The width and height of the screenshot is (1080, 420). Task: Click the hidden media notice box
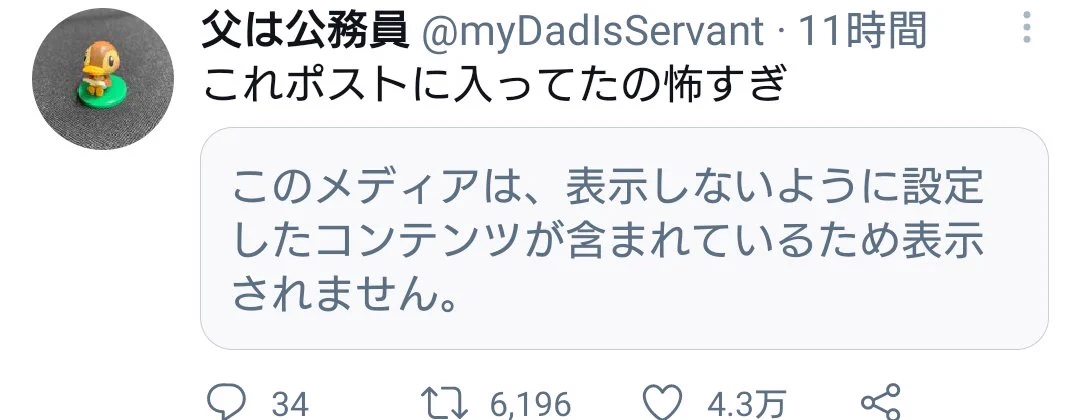pos(624,238)
